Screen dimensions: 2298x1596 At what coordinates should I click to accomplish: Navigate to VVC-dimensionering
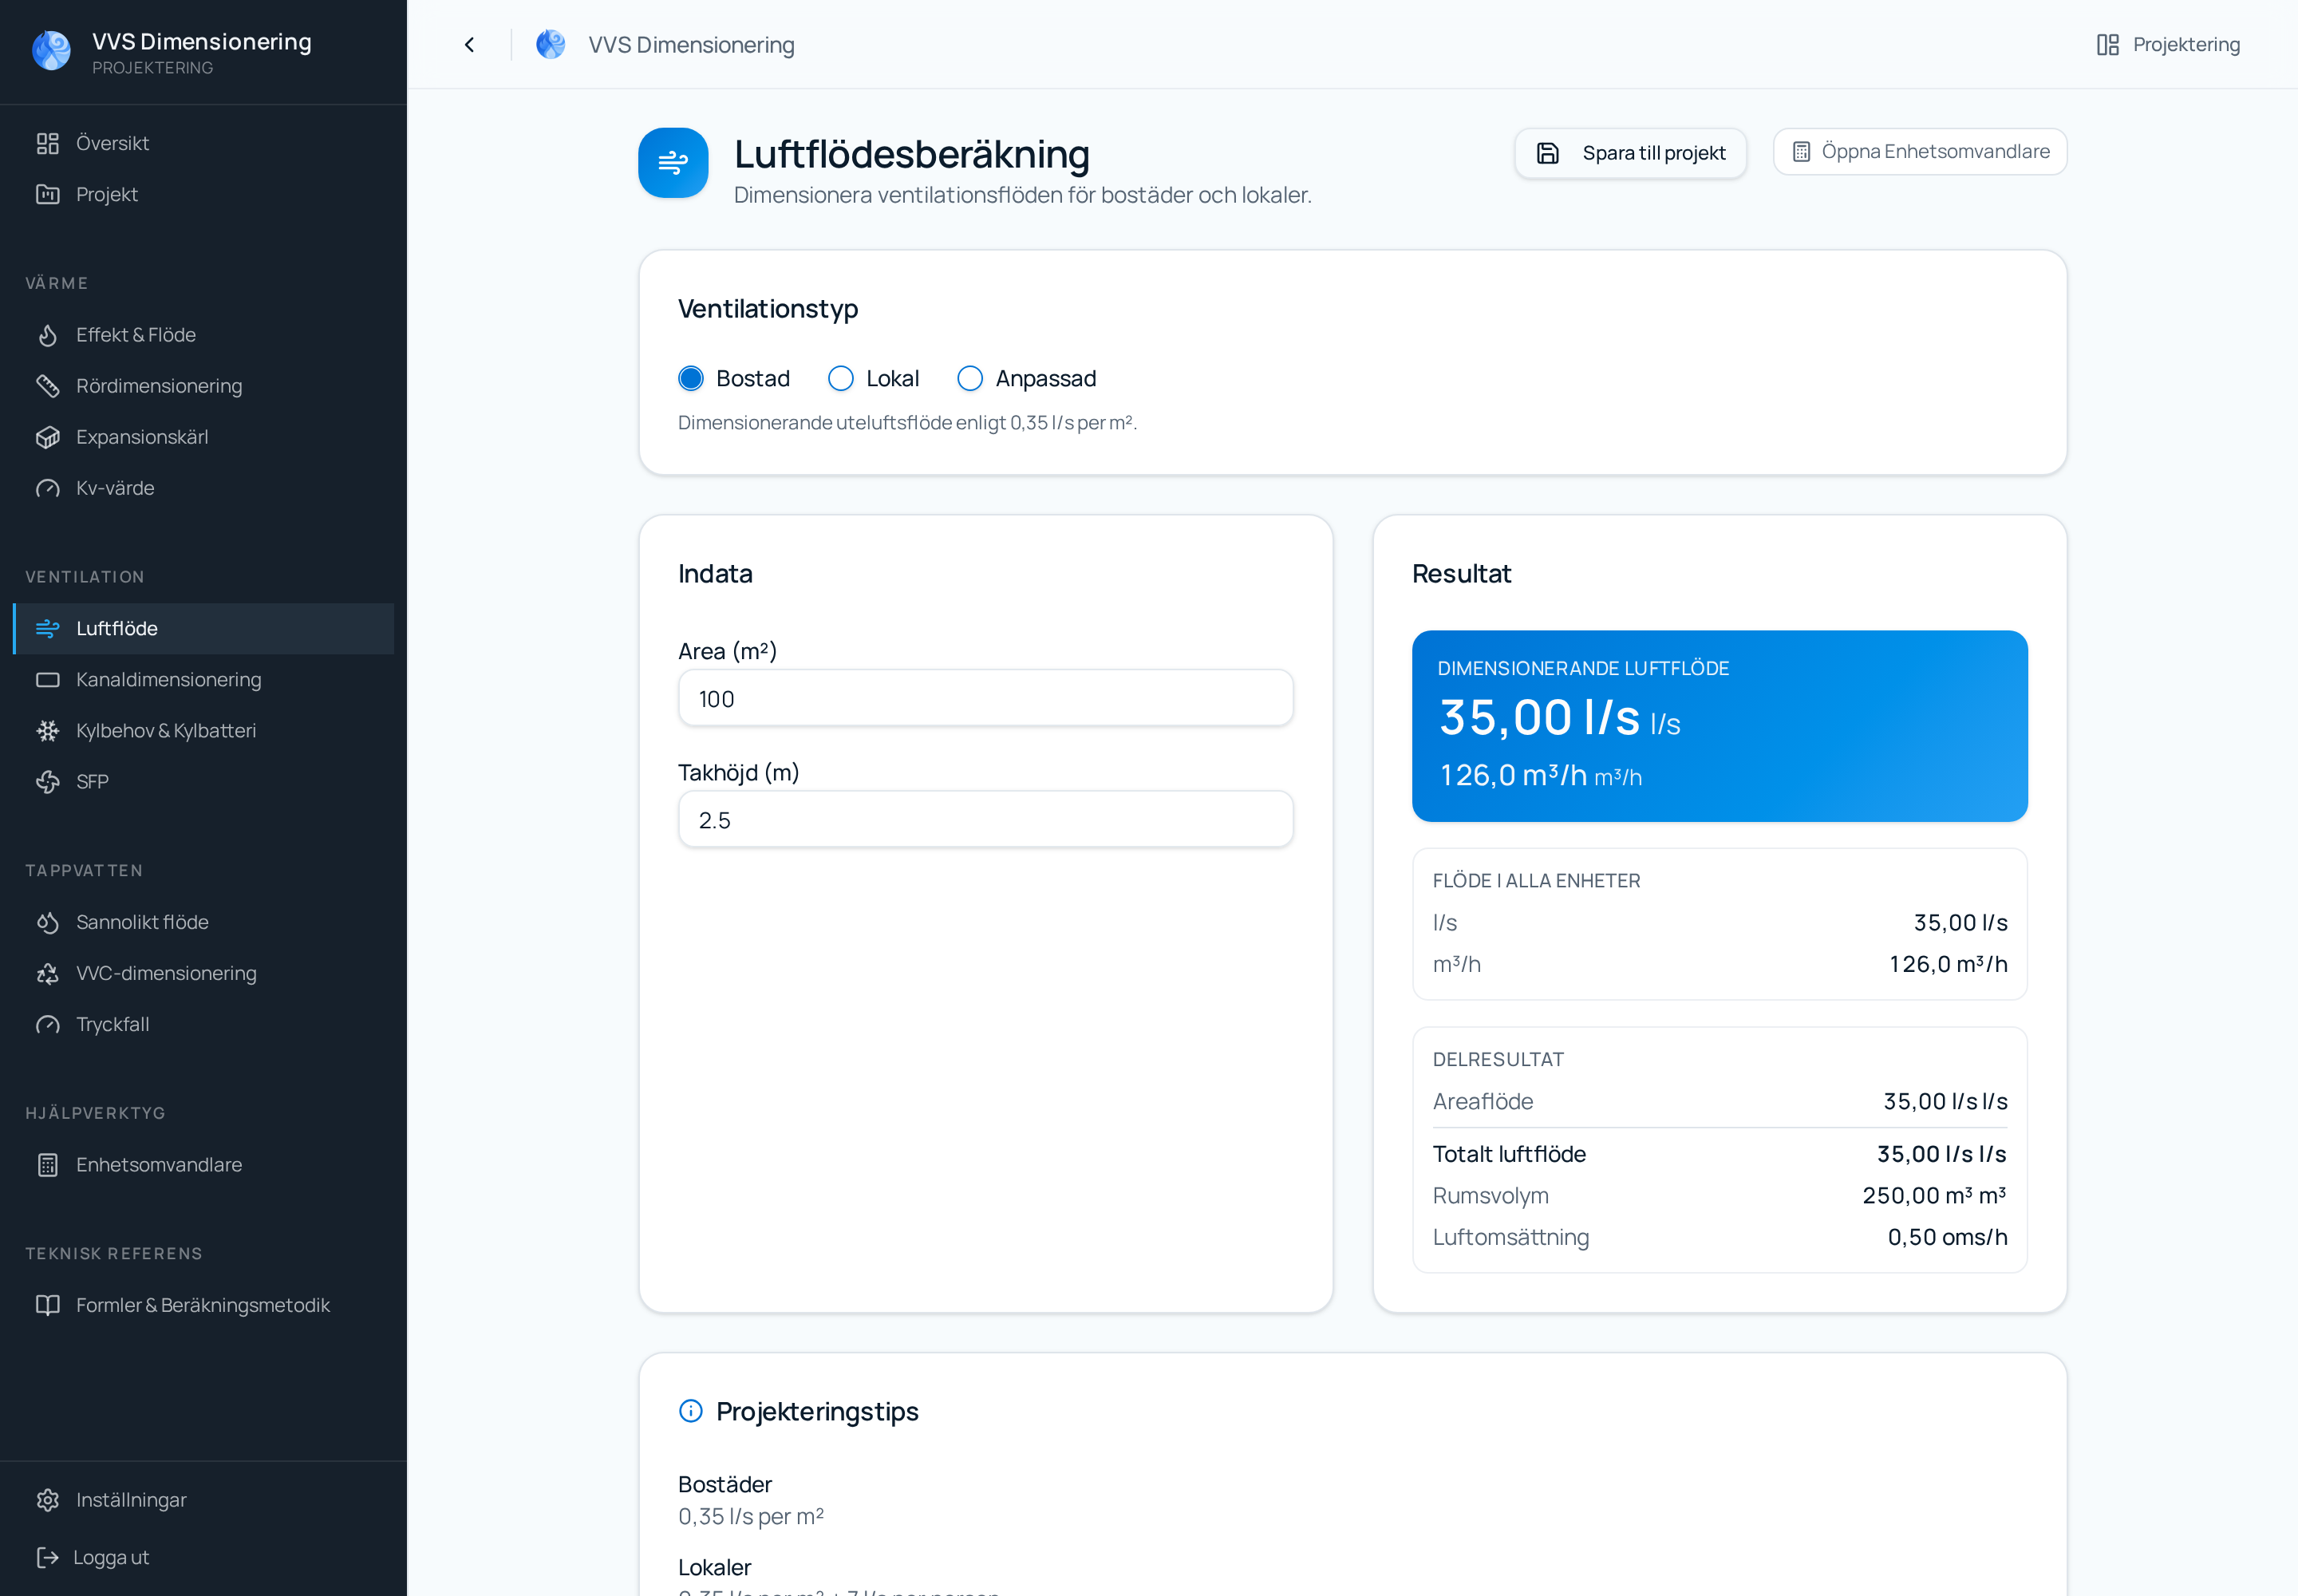[203, 973]
